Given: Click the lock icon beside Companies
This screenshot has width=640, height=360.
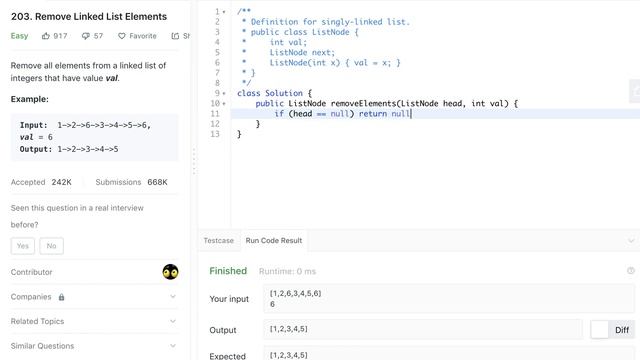Looking at the screenshot, I should (61, 297).
